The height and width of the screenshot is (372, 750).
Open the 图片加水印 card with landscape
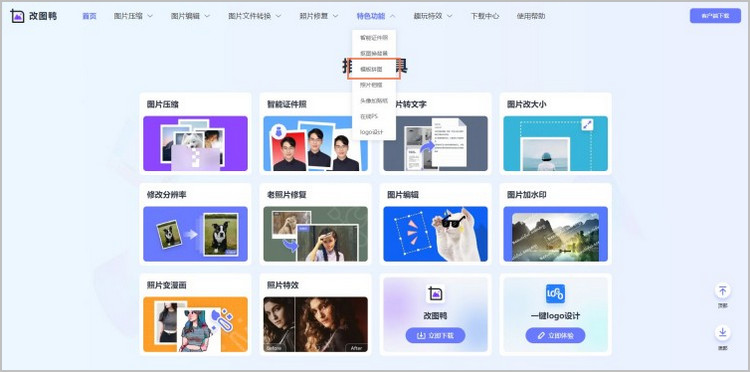(555, 234)
